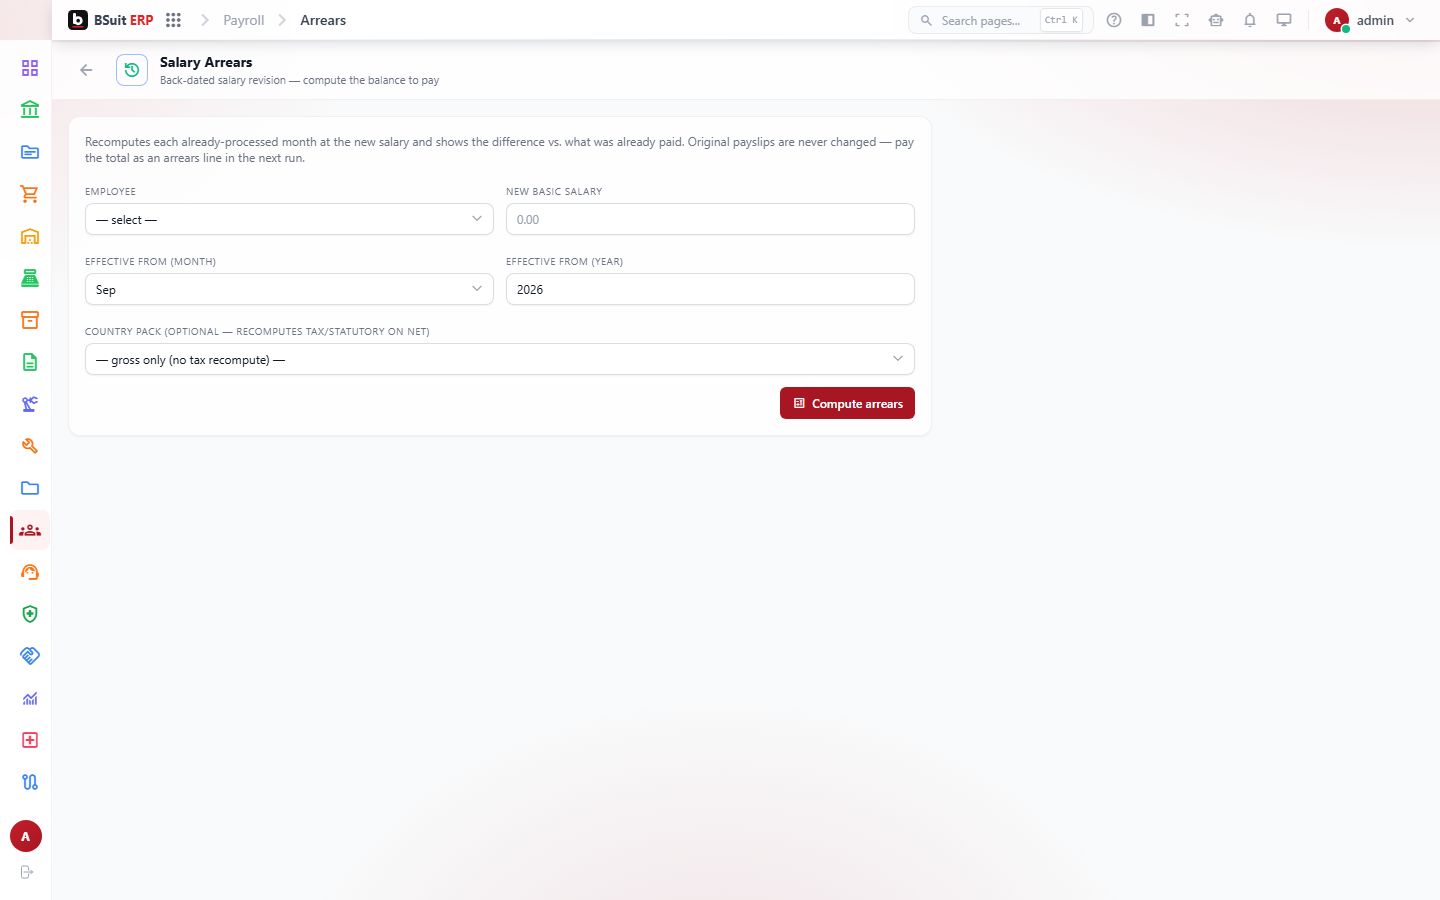This screenshot has height=900, width=1440.
Task: Open the handshake sidebar icon
Action: [30, 656]
